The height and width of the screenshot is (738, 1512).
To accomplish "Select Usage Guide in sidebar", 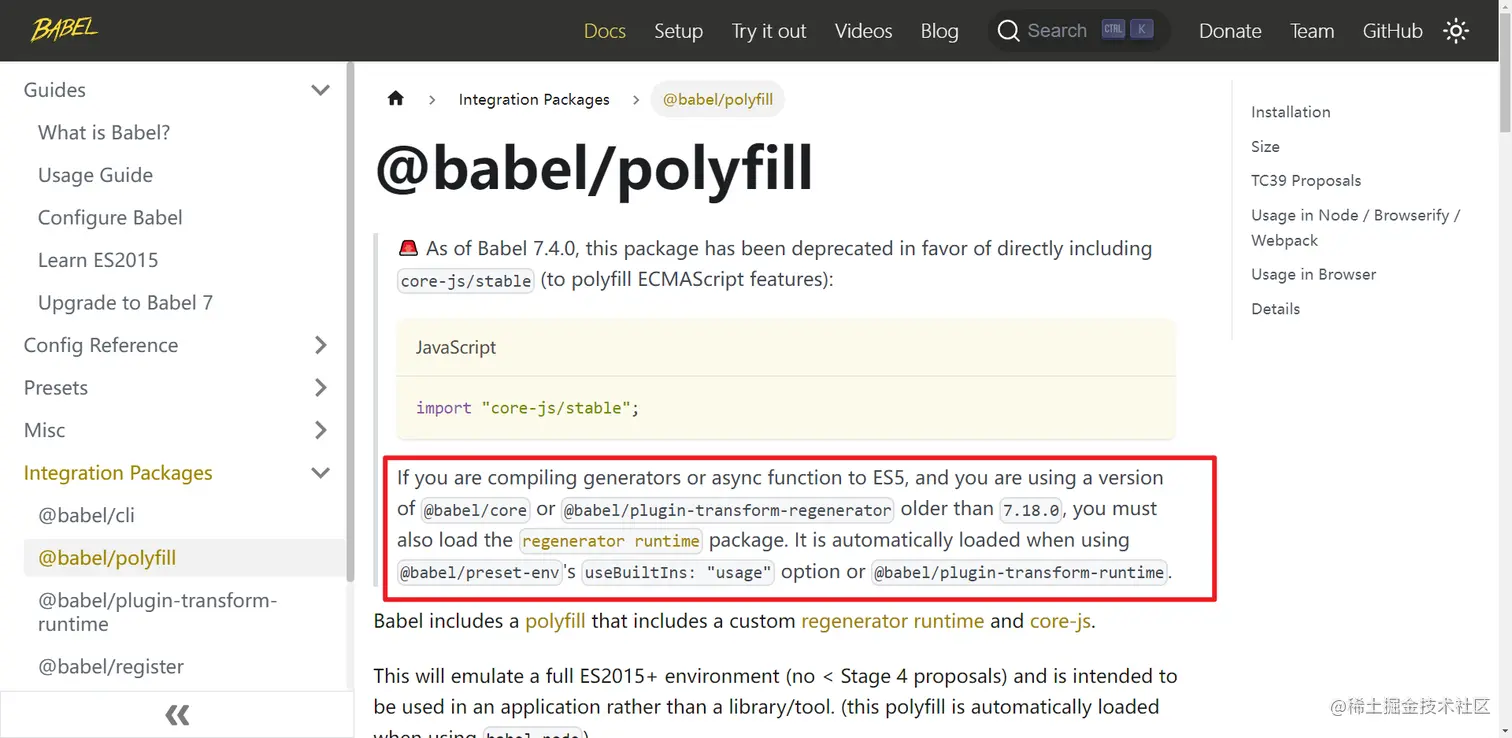I will [95, 175].
